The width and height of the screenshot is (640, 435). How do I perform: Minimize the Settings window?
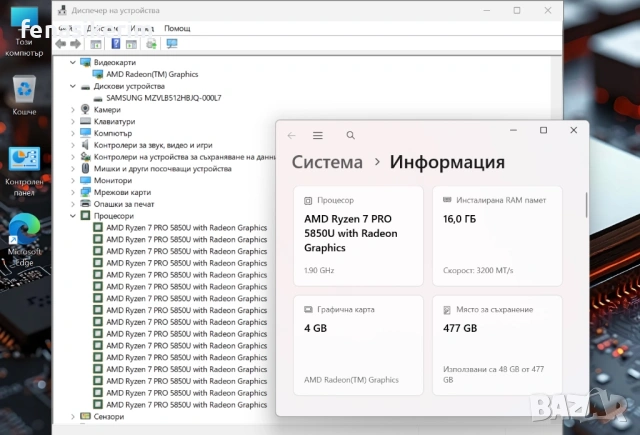point(513,130)
